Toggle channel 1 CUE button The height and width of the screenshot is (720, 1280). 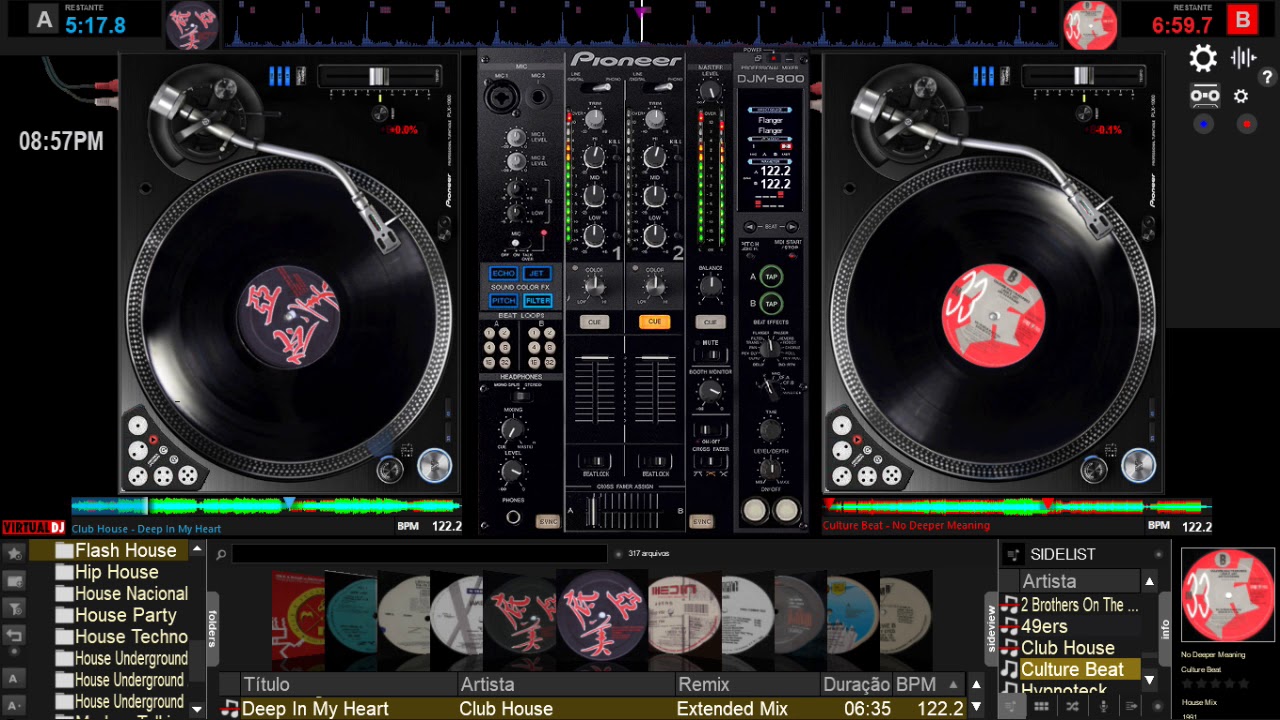(594, 322)
